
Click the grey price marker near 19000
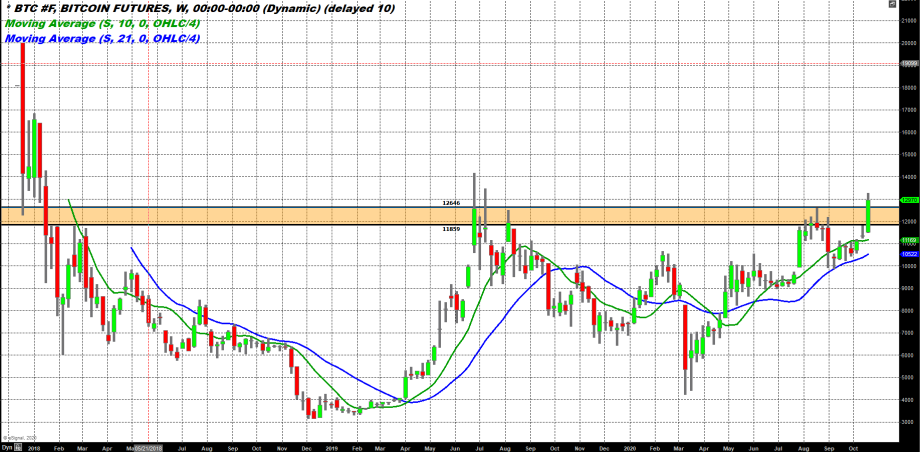[909, 63]
